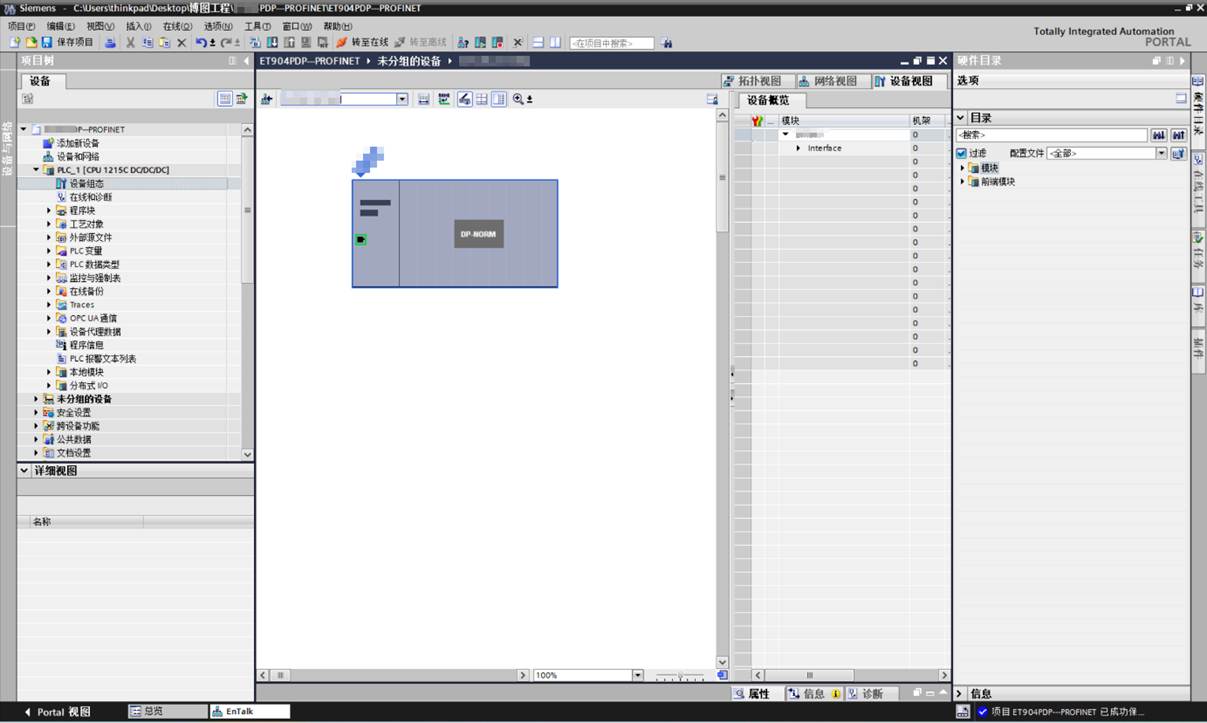Viewport: 1207px width, 723px height.
Task: Click the binoculars search icon
Action: point(667,43)
